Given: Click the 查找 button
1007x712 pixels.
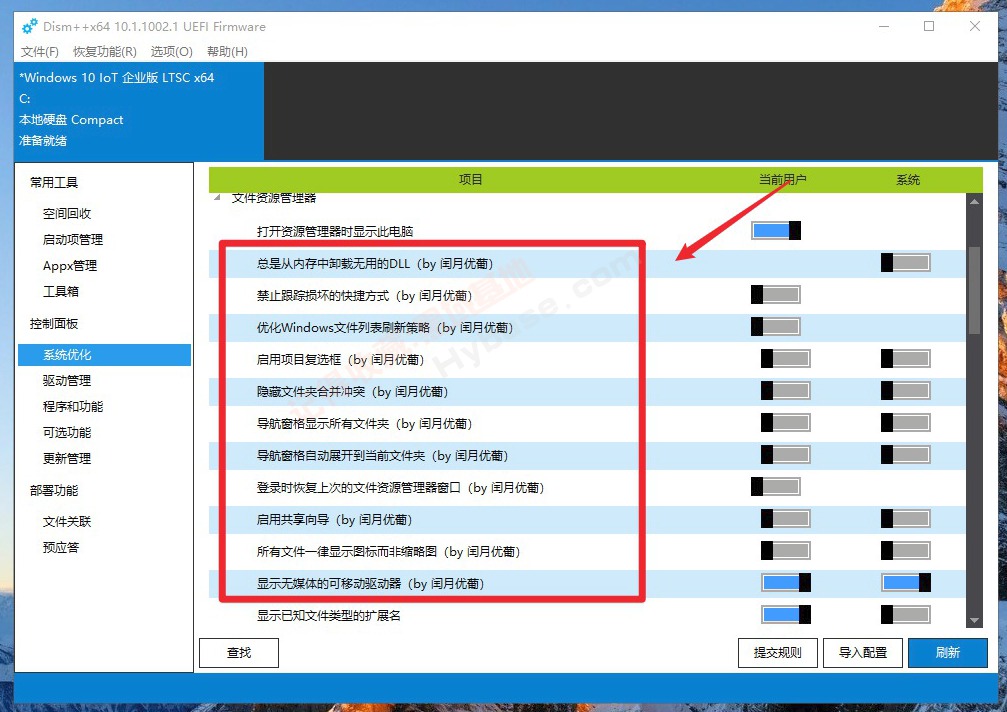Looking at the screenshot, I should coord(239,653).
